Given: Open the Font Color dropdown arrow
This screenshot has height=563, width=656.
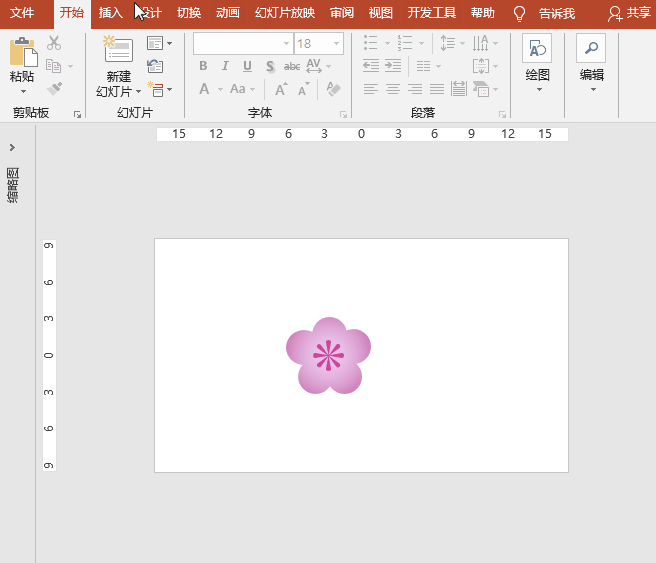Looking at the screenshot, I should pos(220,89).
